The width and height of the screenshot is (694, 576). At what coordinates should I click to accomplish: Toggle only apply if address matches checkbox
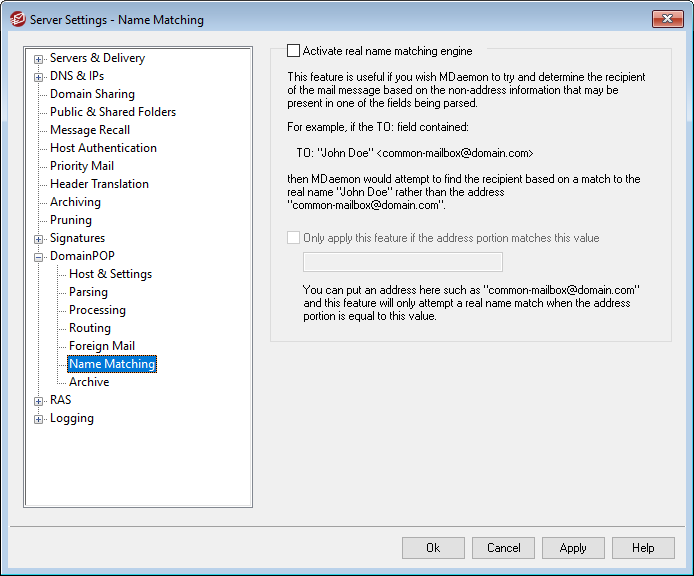pos(293,238)
